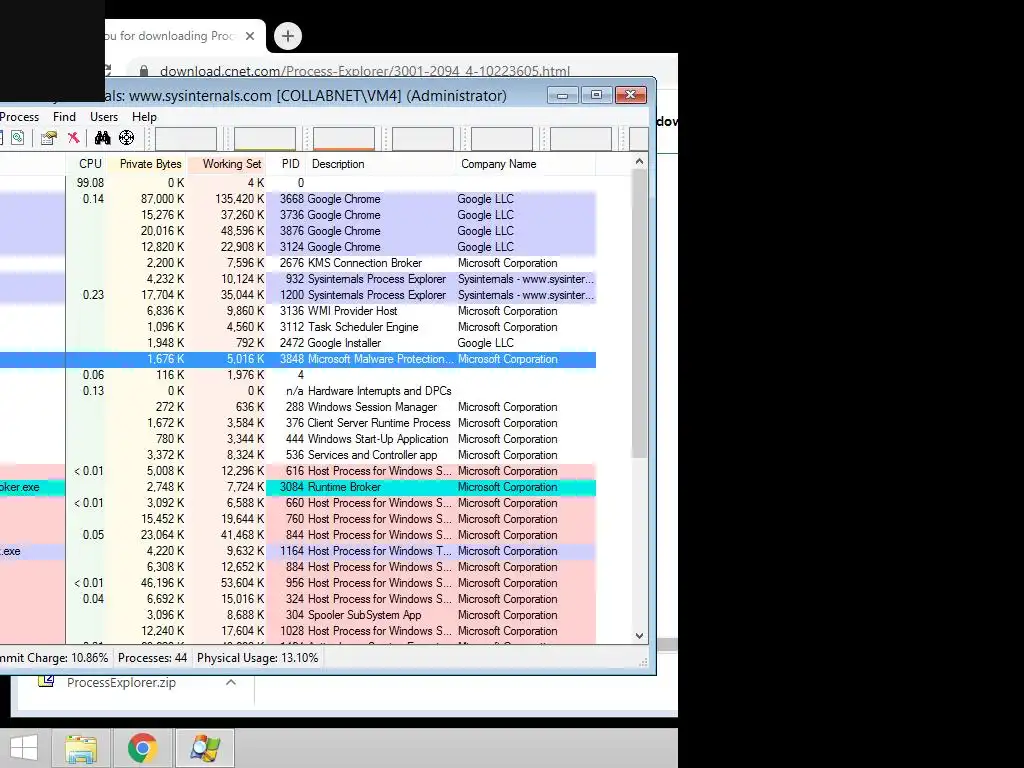Open the mini graph with orange baseline
The height and width of the screenshot is (768, 1024).
(x=344, y=138)
